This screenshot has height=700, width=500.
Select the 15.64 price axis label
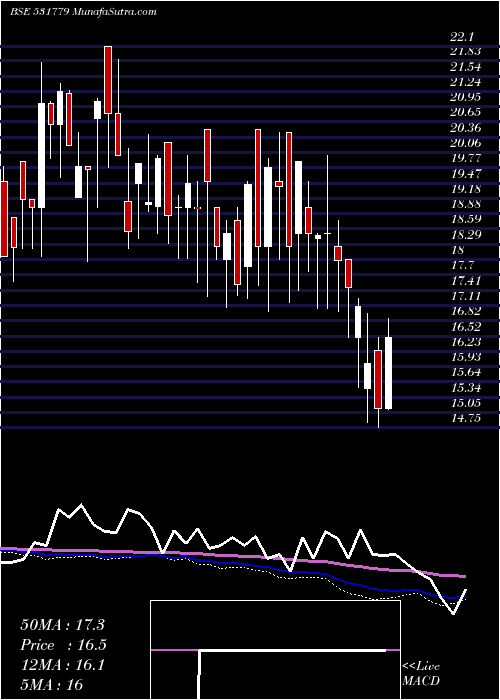coord(465,373)
